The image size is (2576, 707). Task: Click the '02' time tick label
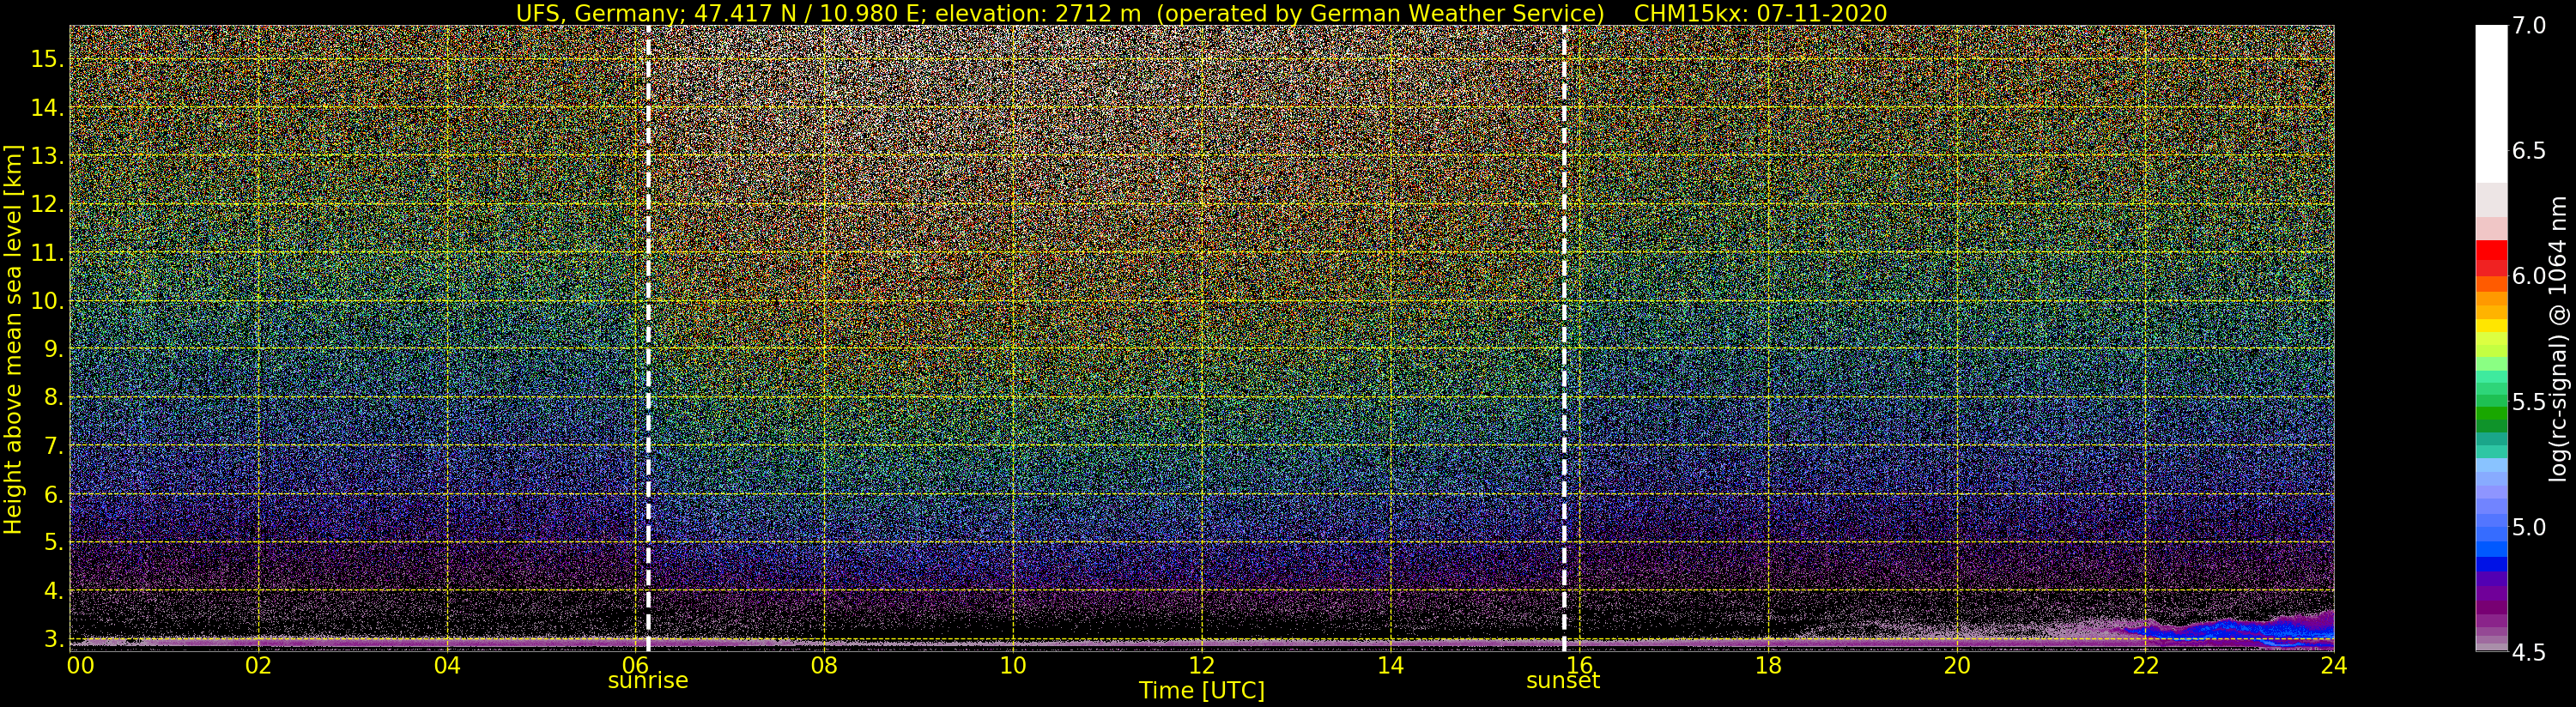pos(258,665)
